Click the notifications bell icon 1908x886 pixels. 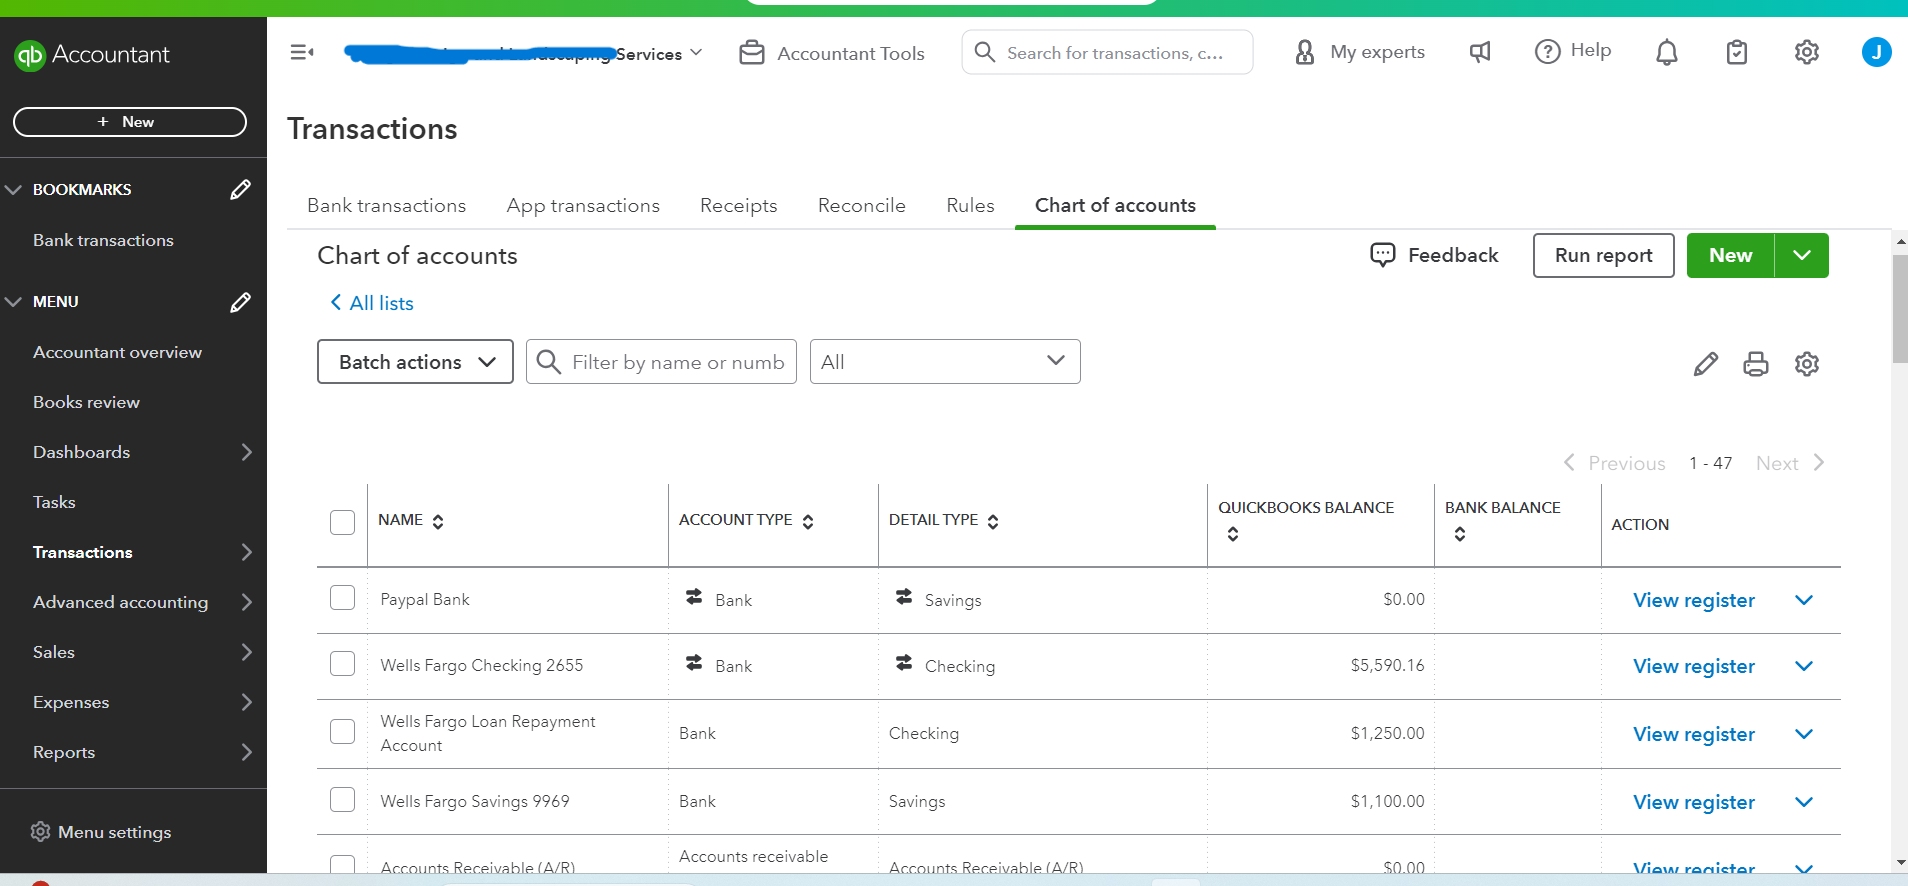point(1666,52)
